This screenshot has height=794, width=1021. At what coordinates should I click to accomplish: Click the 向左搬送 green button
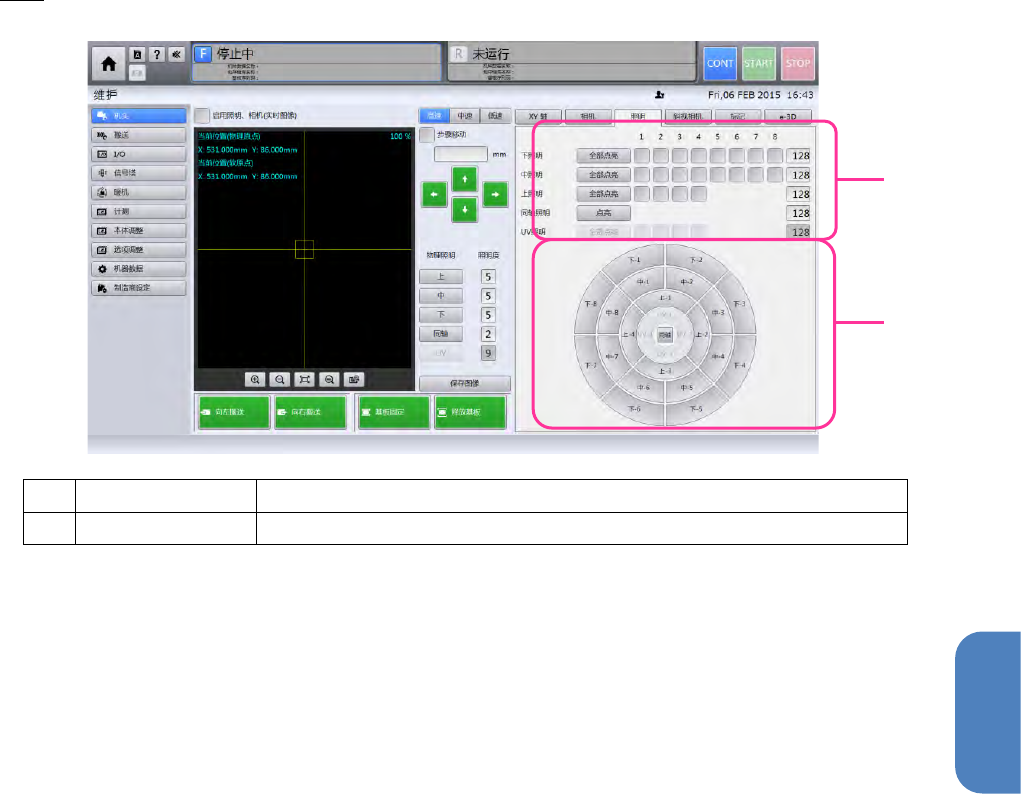(x=234, y=412)
